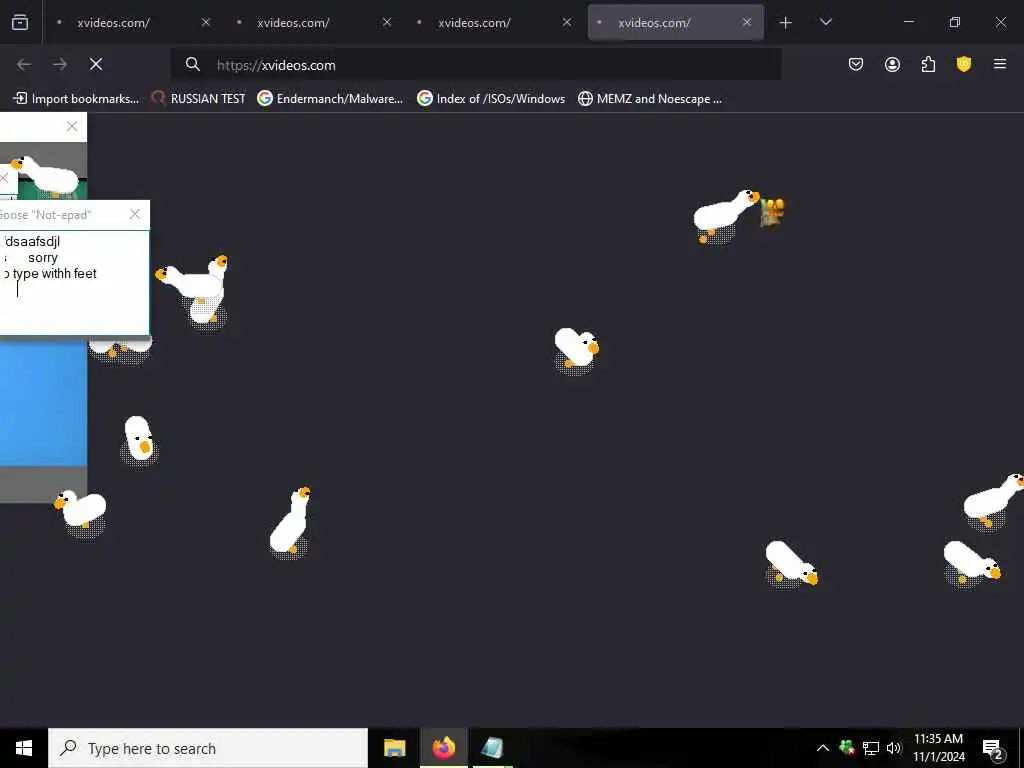Open the yellow shield extension icon
Image resolution: width=1024 pixels, height=768 pixels.
click(x=964, y=64)
